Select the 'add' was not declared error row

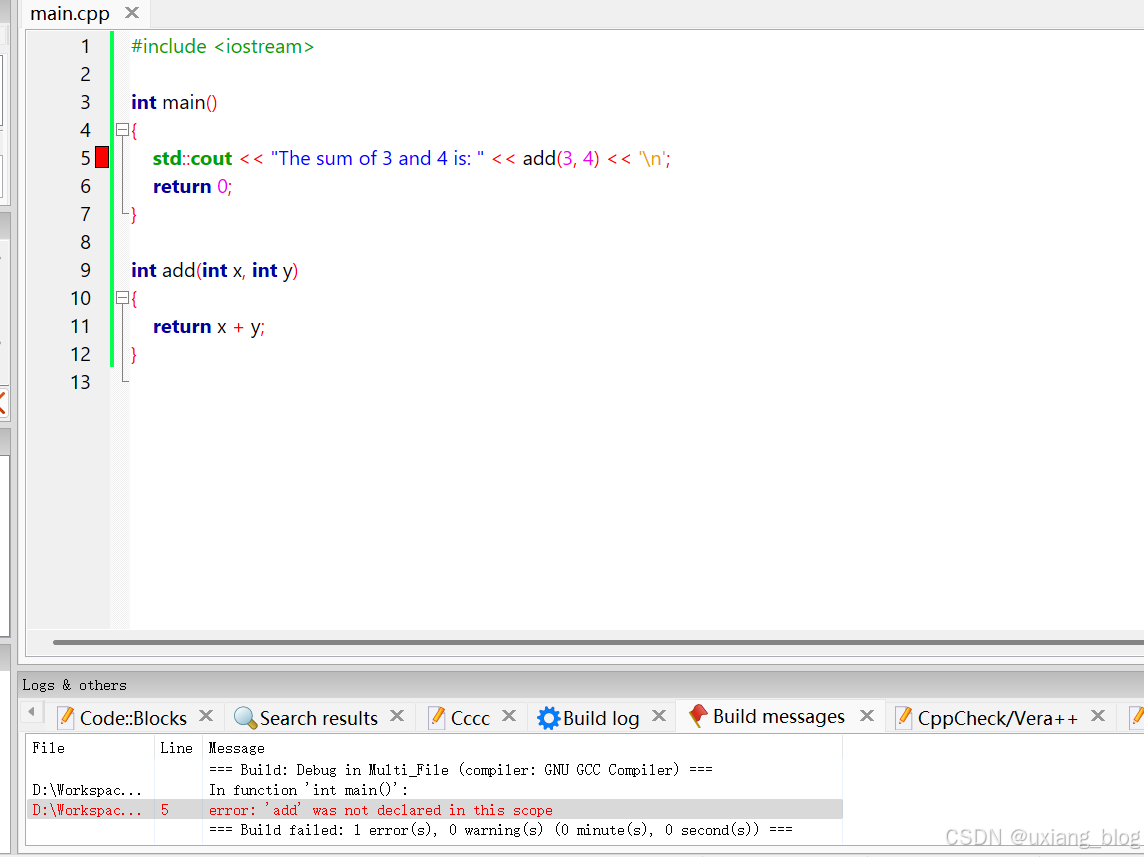coord(434,810)
